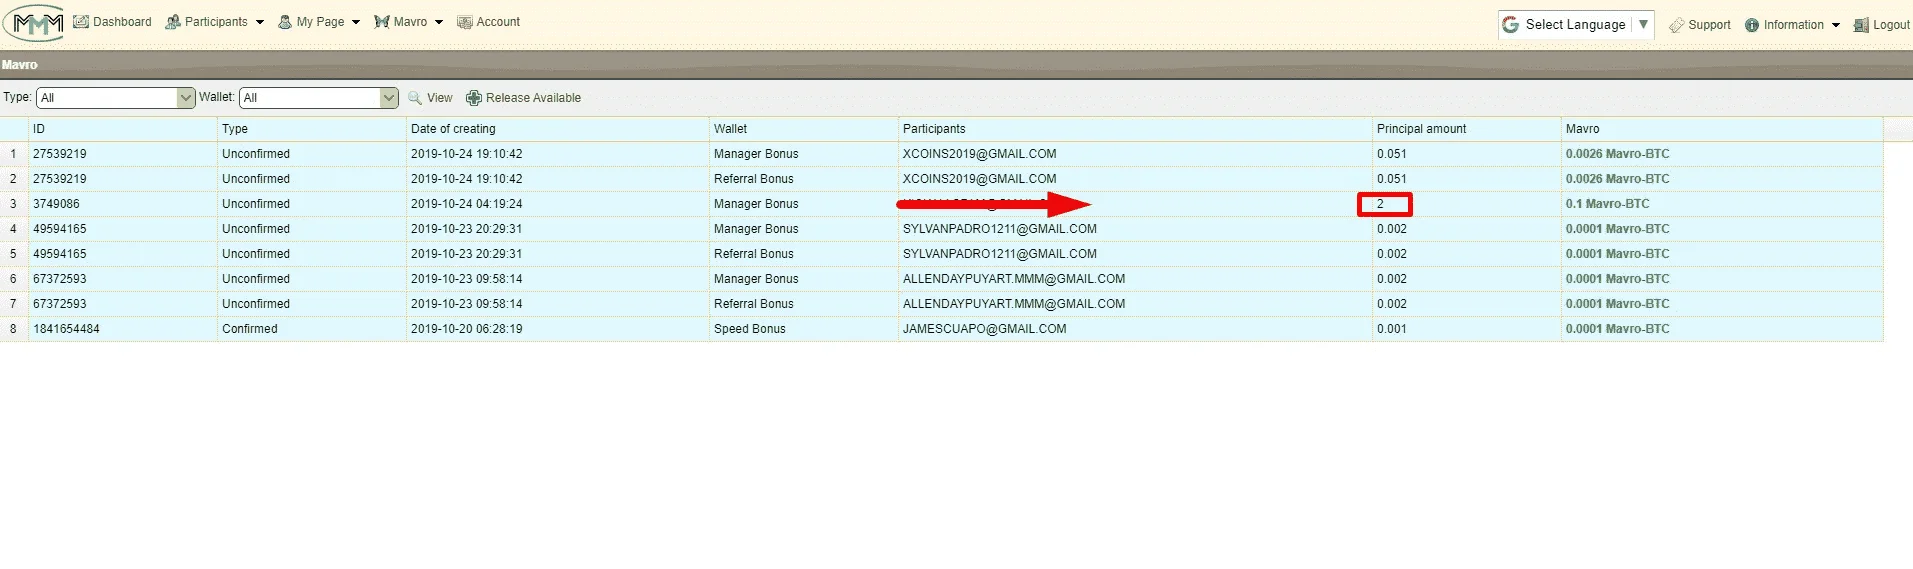This screenshot has height=569, width=1913.
Task: Open the Information menu
Action: [1793, 25]
